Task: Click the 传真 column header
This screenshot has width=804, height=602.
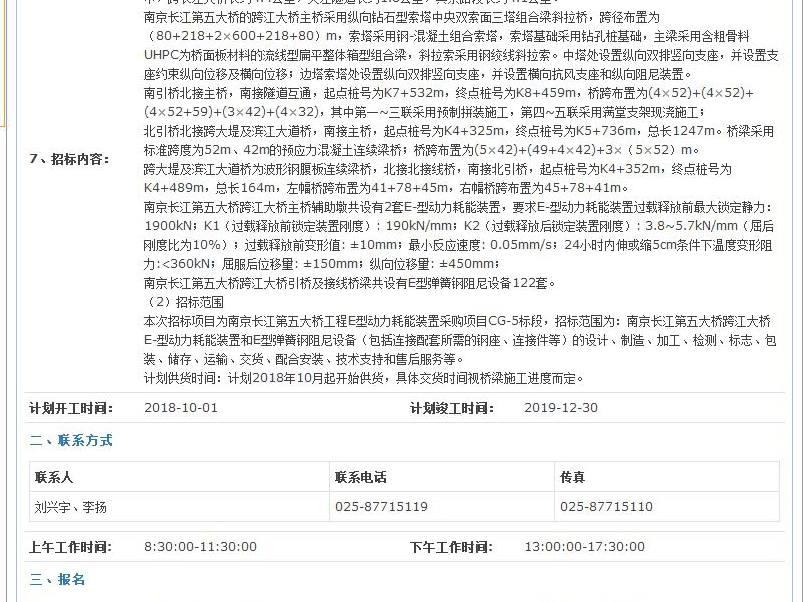Action: (x=572, y=478)
